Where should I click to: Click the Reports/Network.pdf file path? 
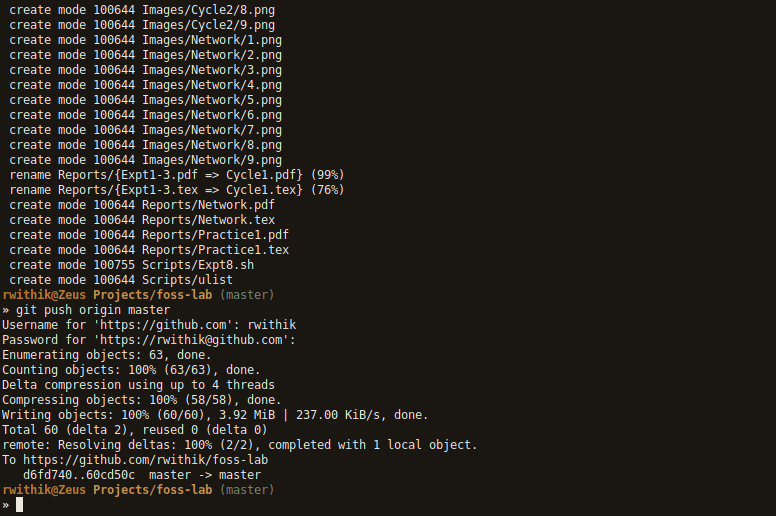(x=208, y=205)
